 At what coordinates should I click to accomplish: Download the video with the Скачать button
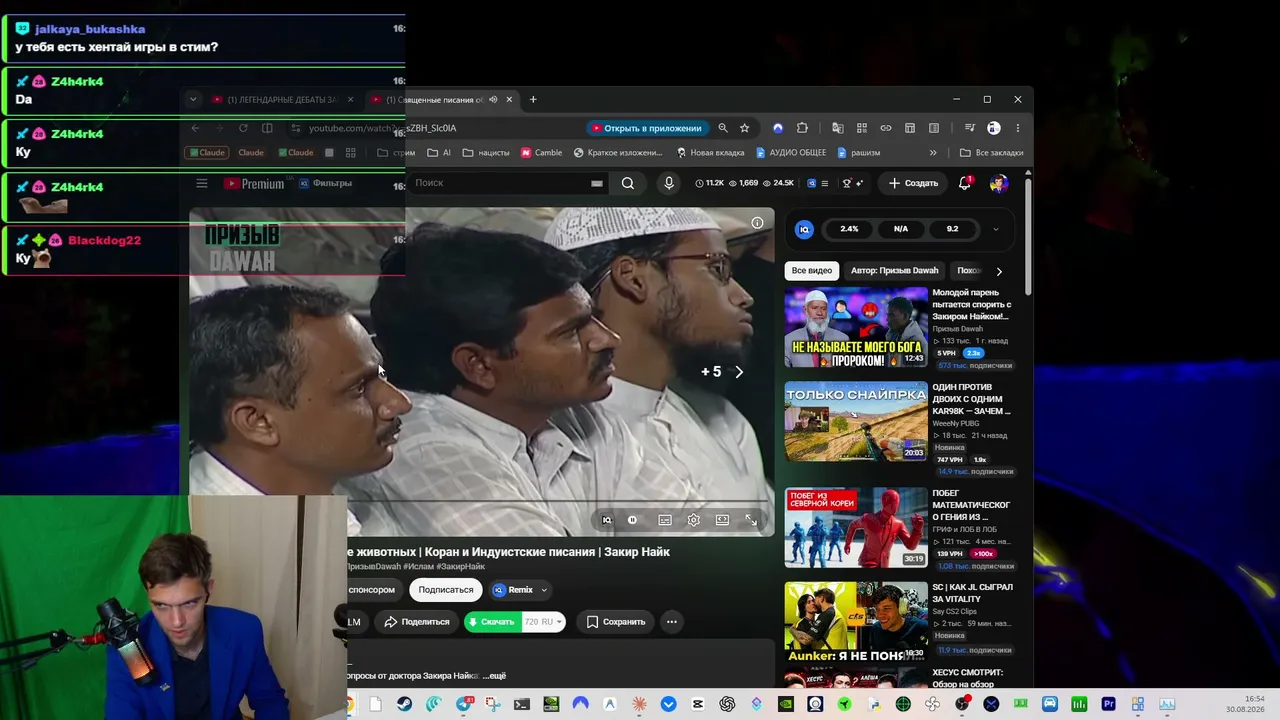click(x=493, y=622)
